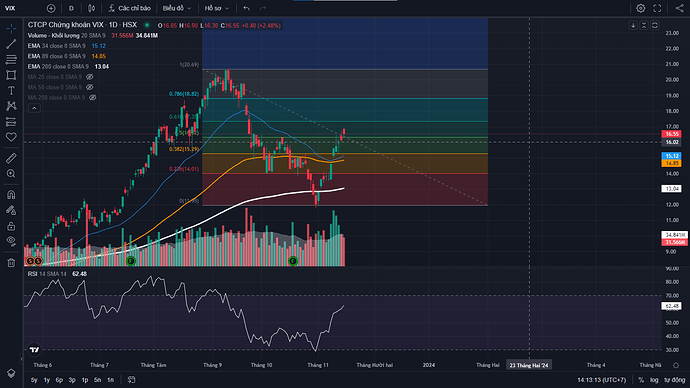
Task: Click the collapse pane icon
Action: pyautogui.click(x=644, y=26)
